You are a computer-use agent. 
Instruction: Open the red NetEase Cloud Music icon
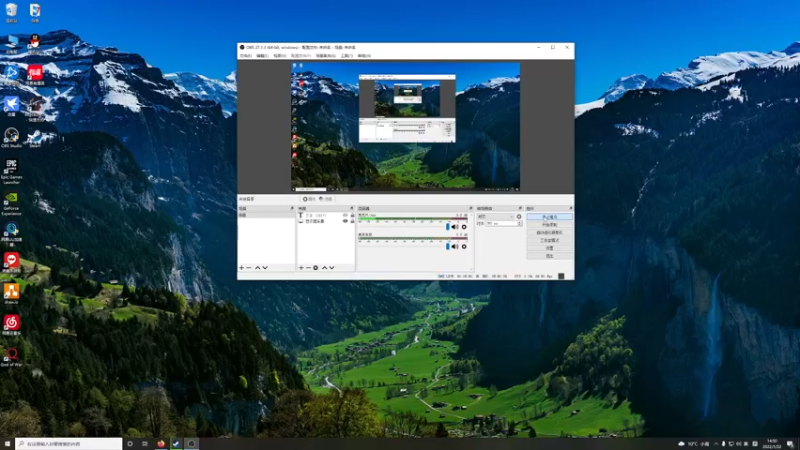coord(11,324)
